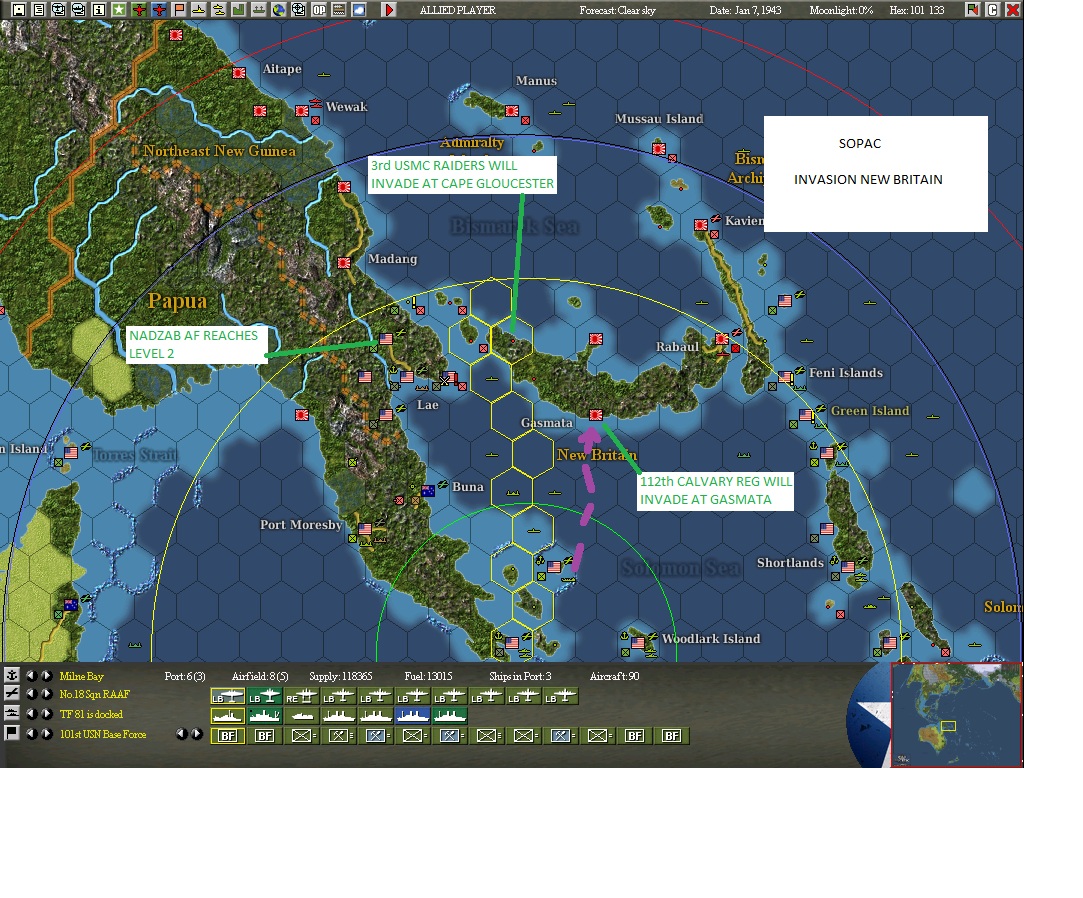
Task: Show previous air unit before No.18 Sqn RAAF
Action: click(32, 694)
